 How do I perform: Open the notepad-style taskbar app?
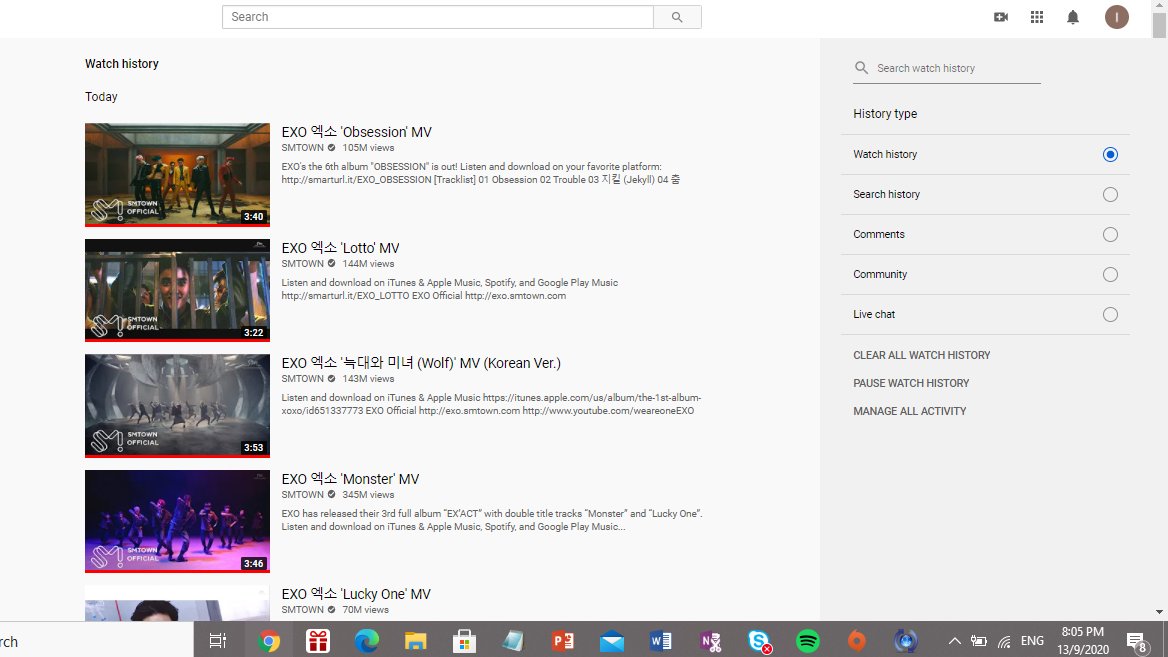pyautogui.click(x=513, y=641)
